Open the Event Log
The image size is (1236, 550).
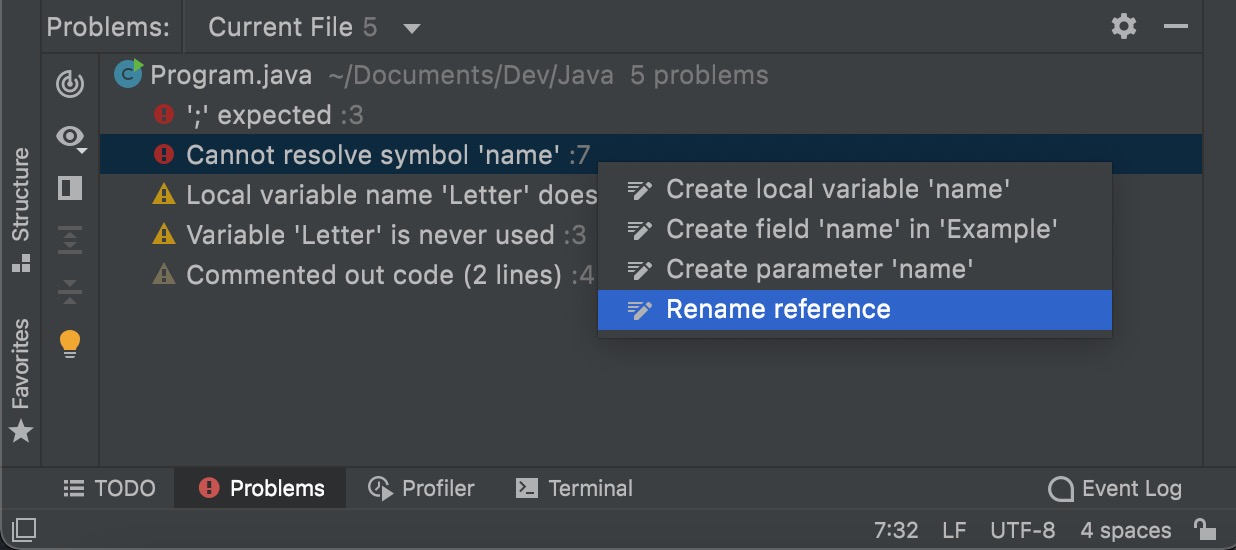(1115, 489)
